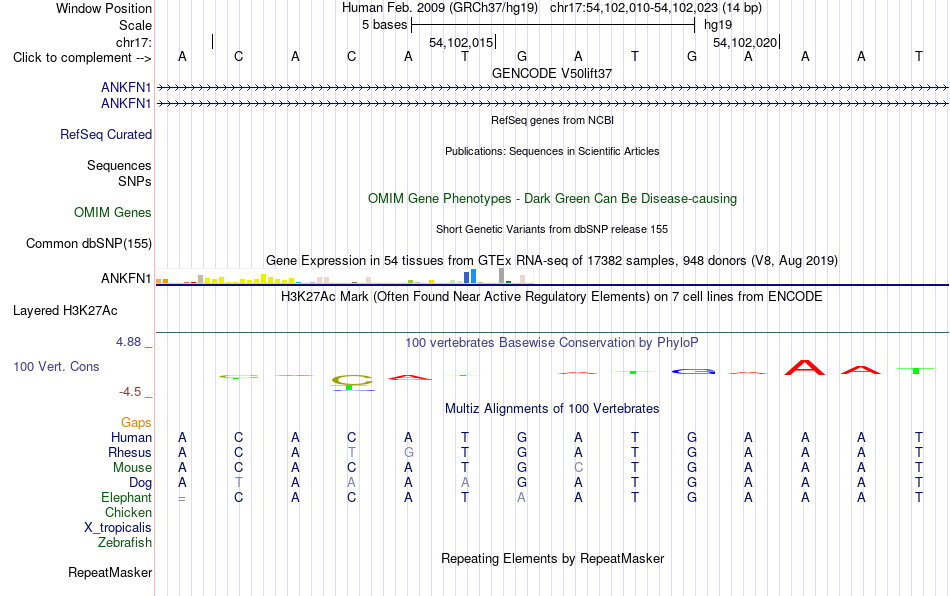Screen dimensions: 950x596
Task: Click the Mouse species row label
Action: click(x=132, y=468)
